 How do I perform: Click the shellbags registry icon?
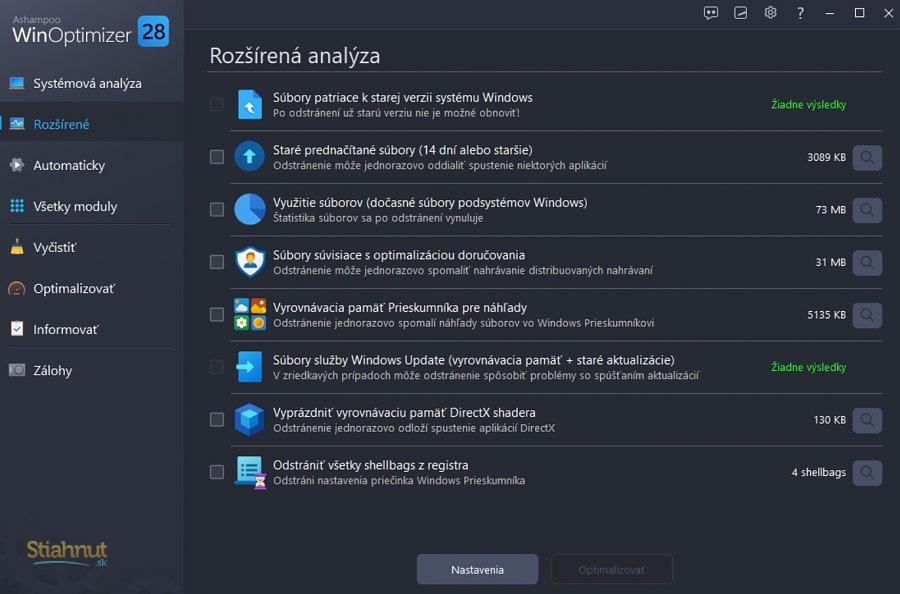click(251, 472)
